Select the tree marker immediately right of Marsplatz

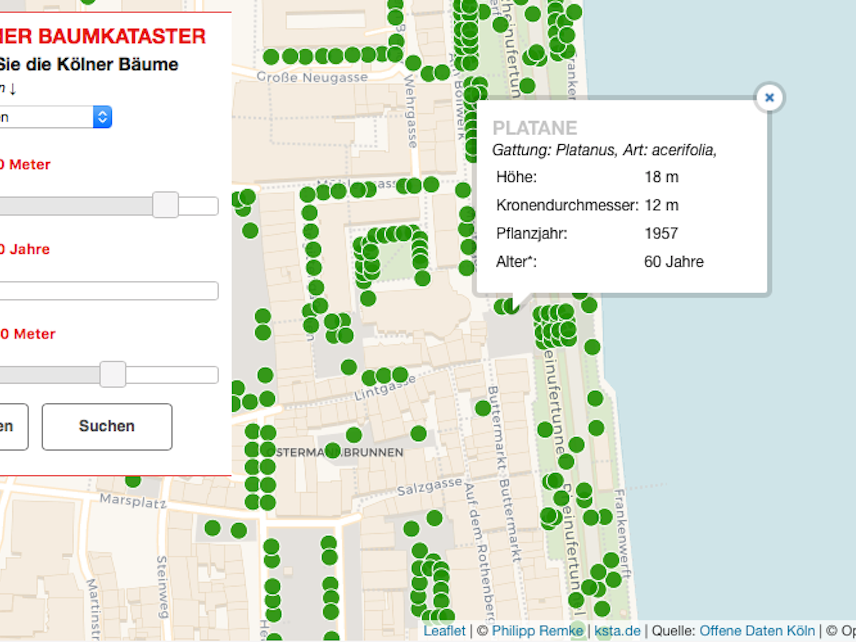click(212, 527)
